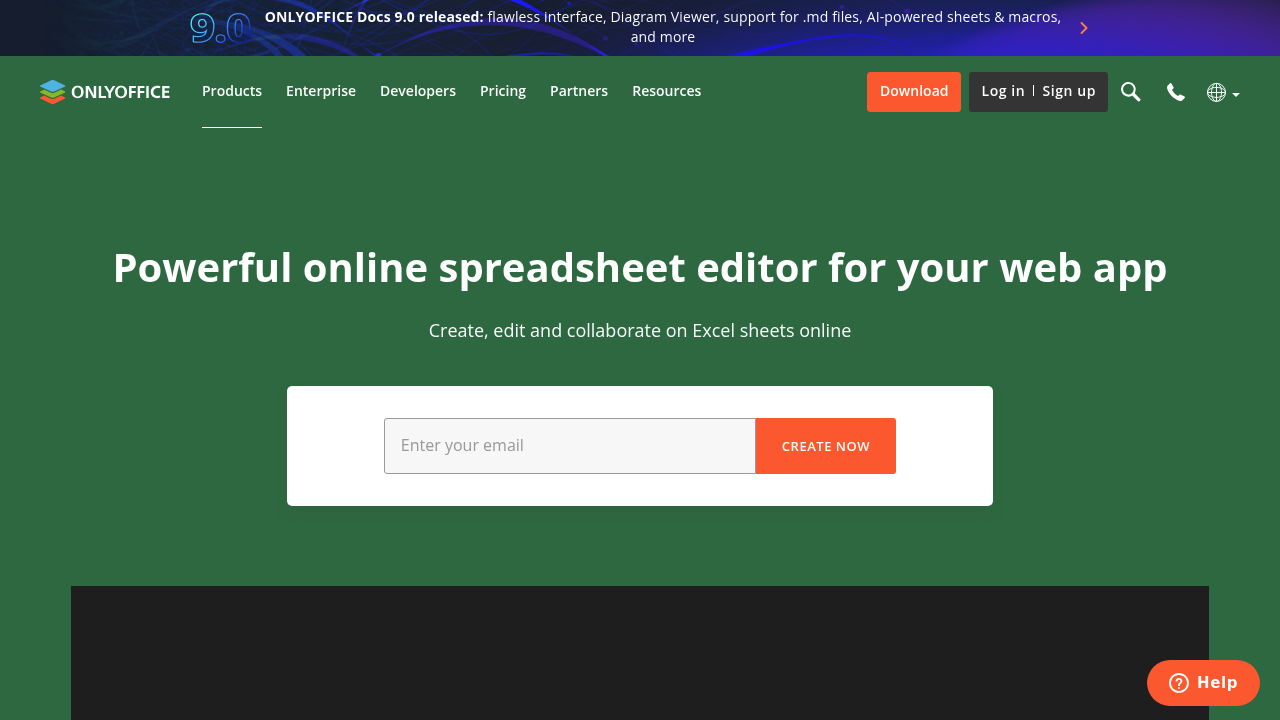Open the Enterprise menu
This screenshot has height=720, width=1280.
[x=321, y=91]
